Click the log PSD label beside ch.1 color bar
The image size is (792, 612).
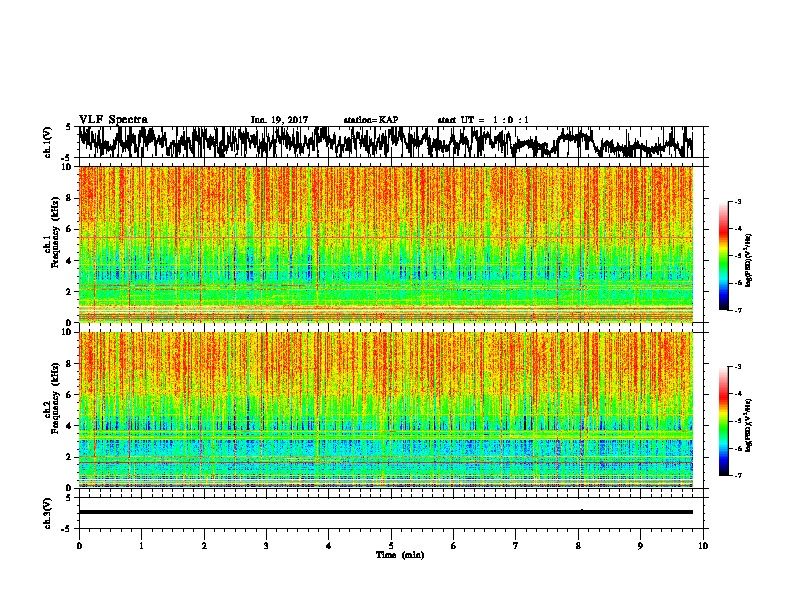[749, 261]
